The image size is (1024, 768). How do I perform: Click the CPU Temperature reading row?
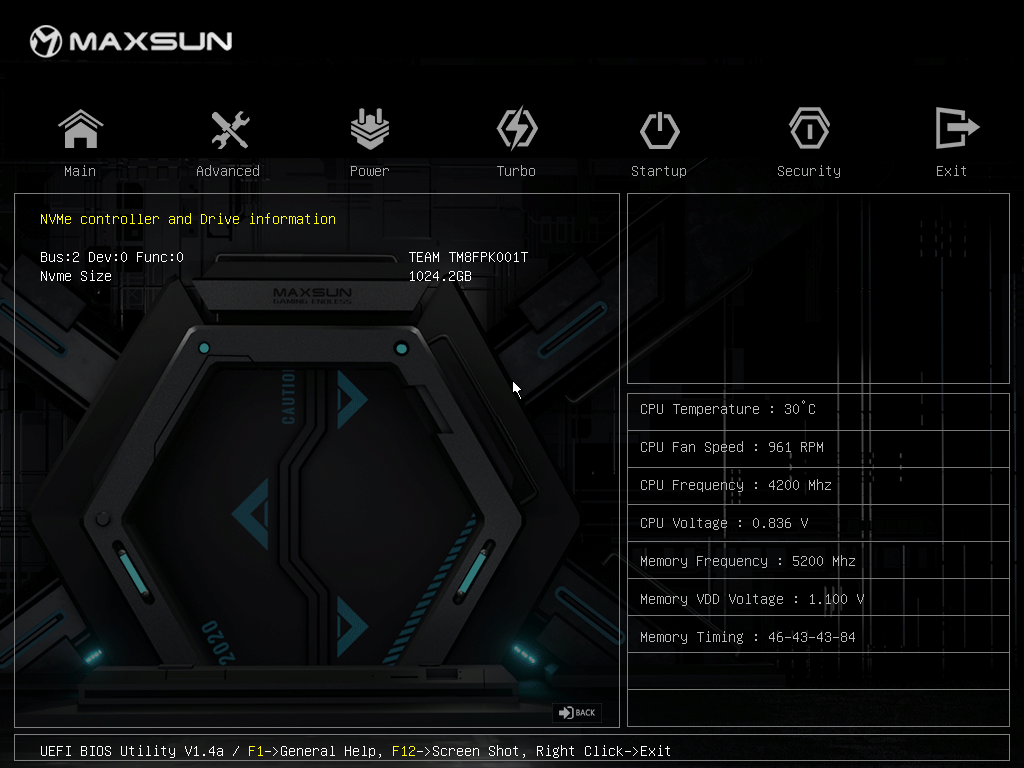tap(728, 409)
